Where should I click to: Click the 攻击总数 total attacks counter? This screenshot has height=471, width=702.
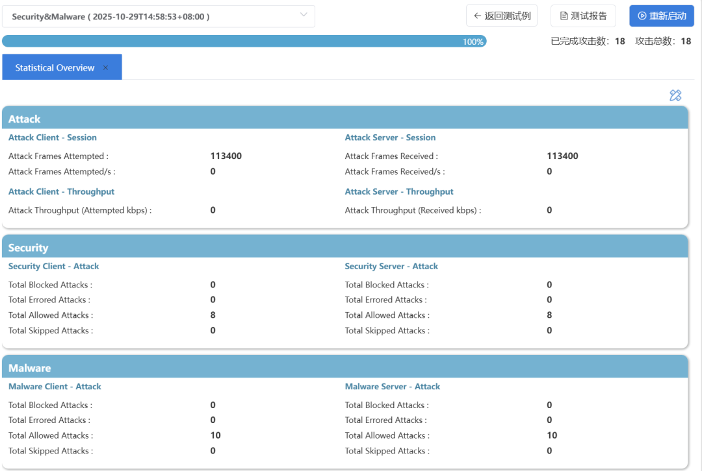(663, 41)
